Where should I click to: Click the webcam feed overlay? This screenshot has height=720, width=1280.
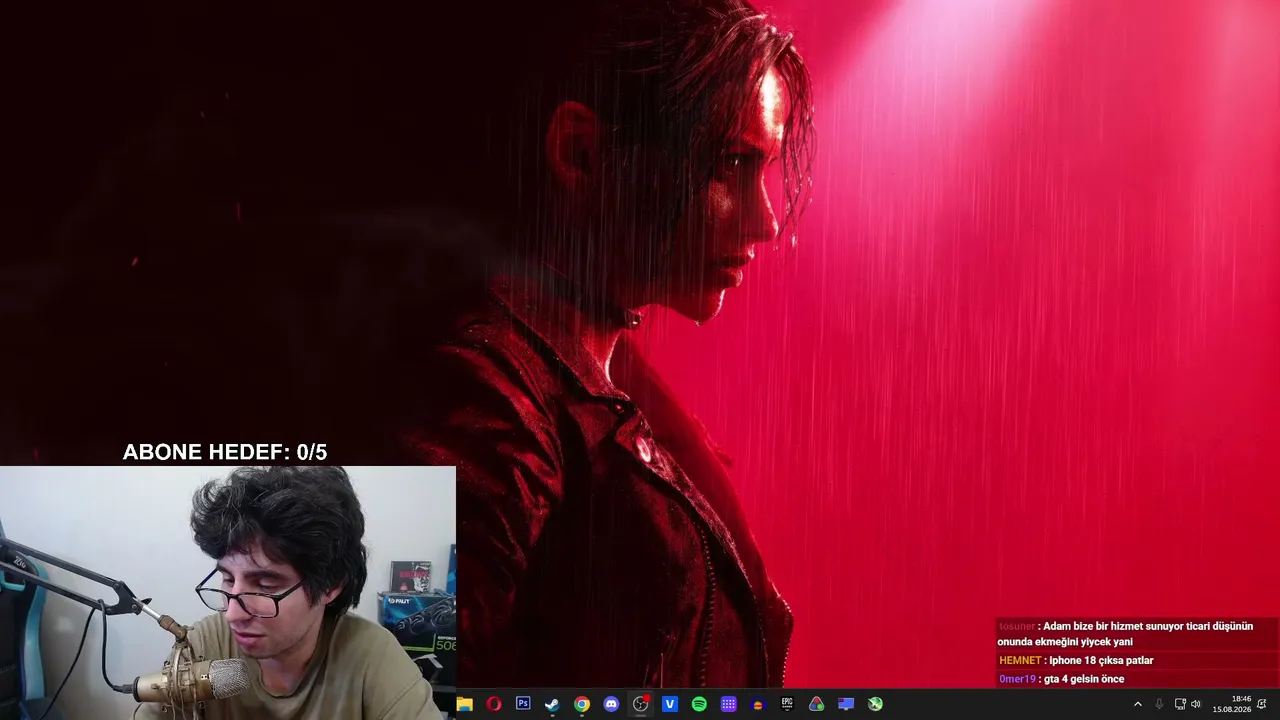point(228,593)
